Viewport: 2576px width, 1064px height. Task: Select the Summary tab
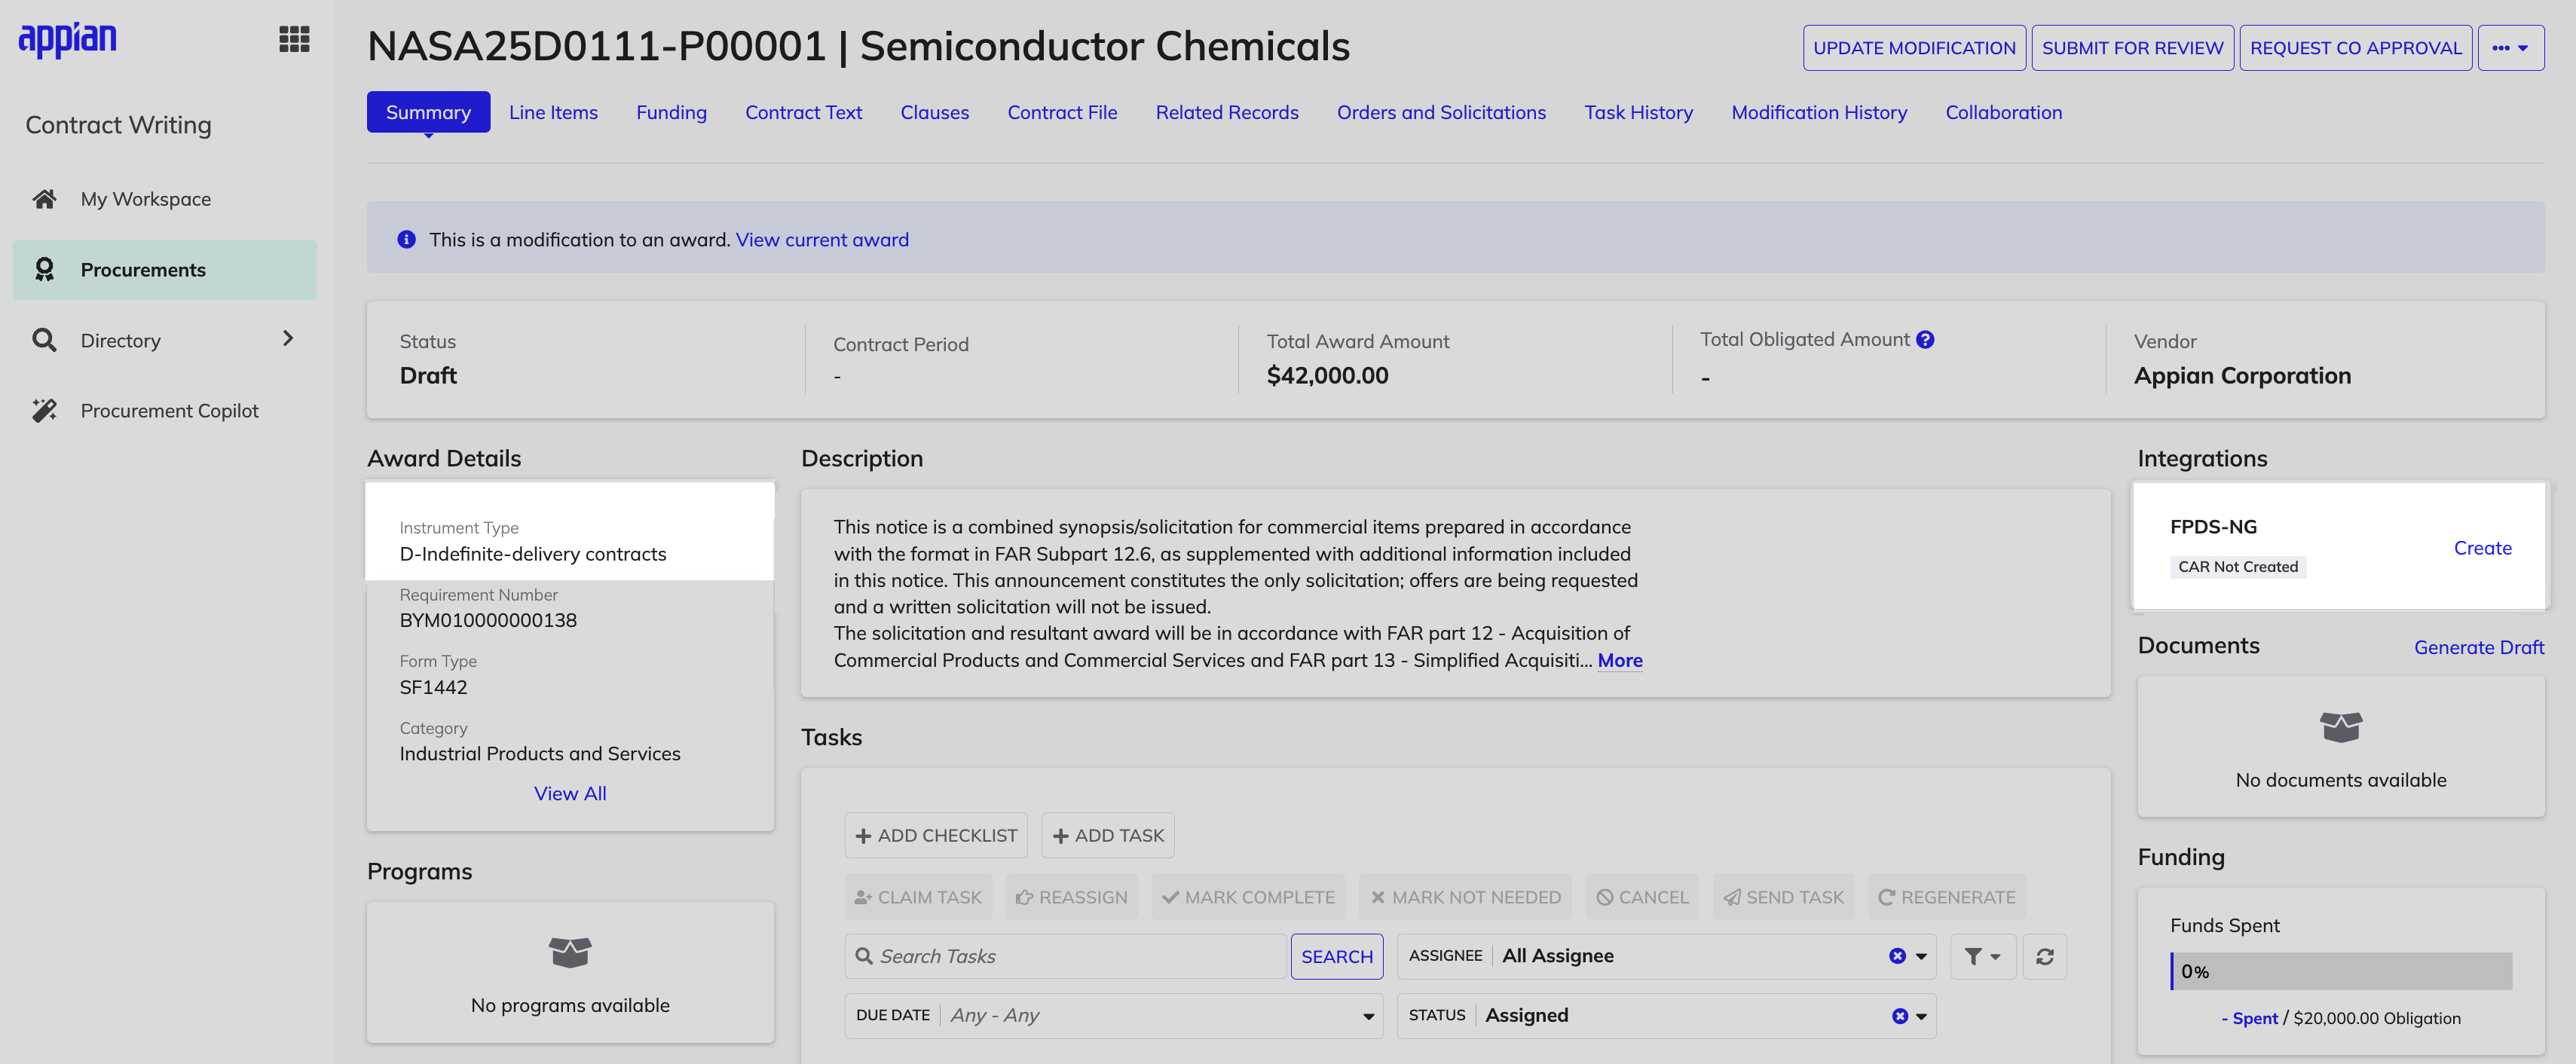point(428,112)
